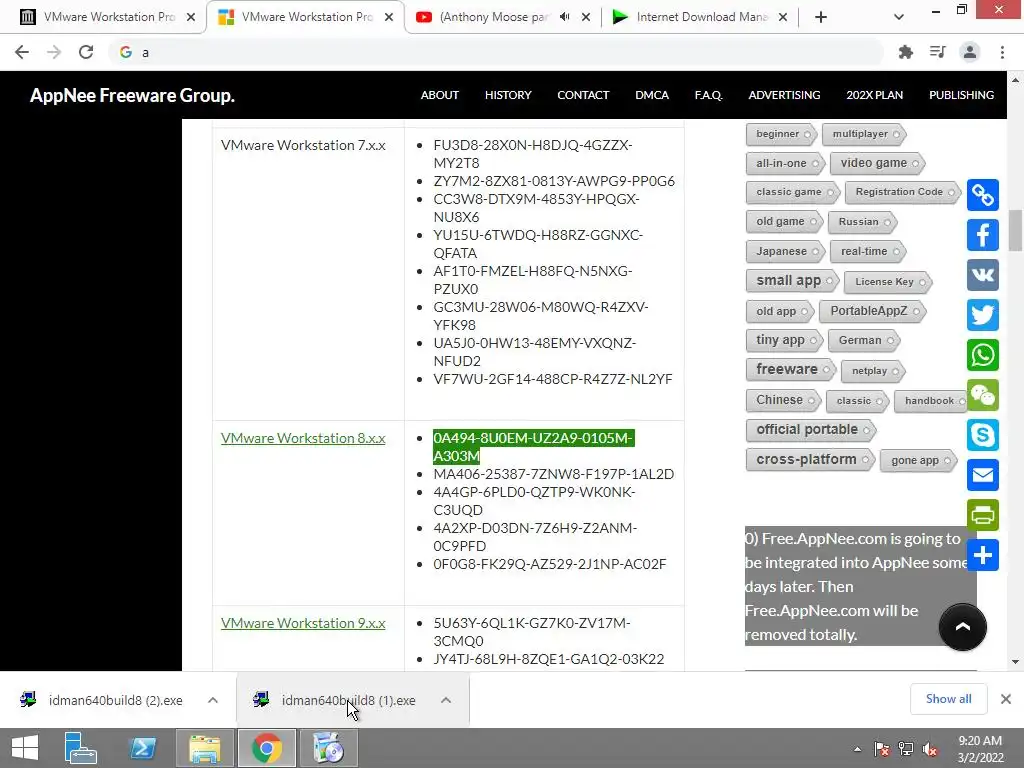1024x768 pixels.
Task: Click the freeware tag
Action: (x=790, y=370)
